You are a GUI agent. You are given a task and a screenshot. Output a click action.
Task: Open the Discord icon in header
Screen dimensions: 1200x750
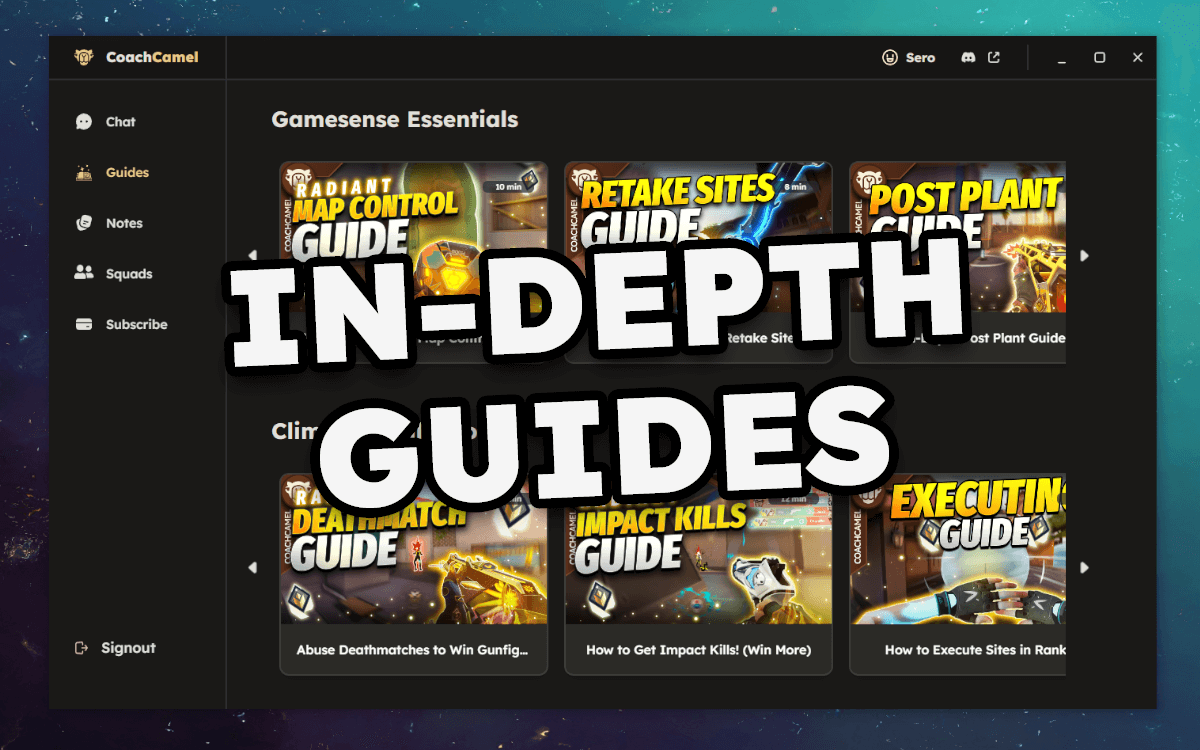[968, 57]
